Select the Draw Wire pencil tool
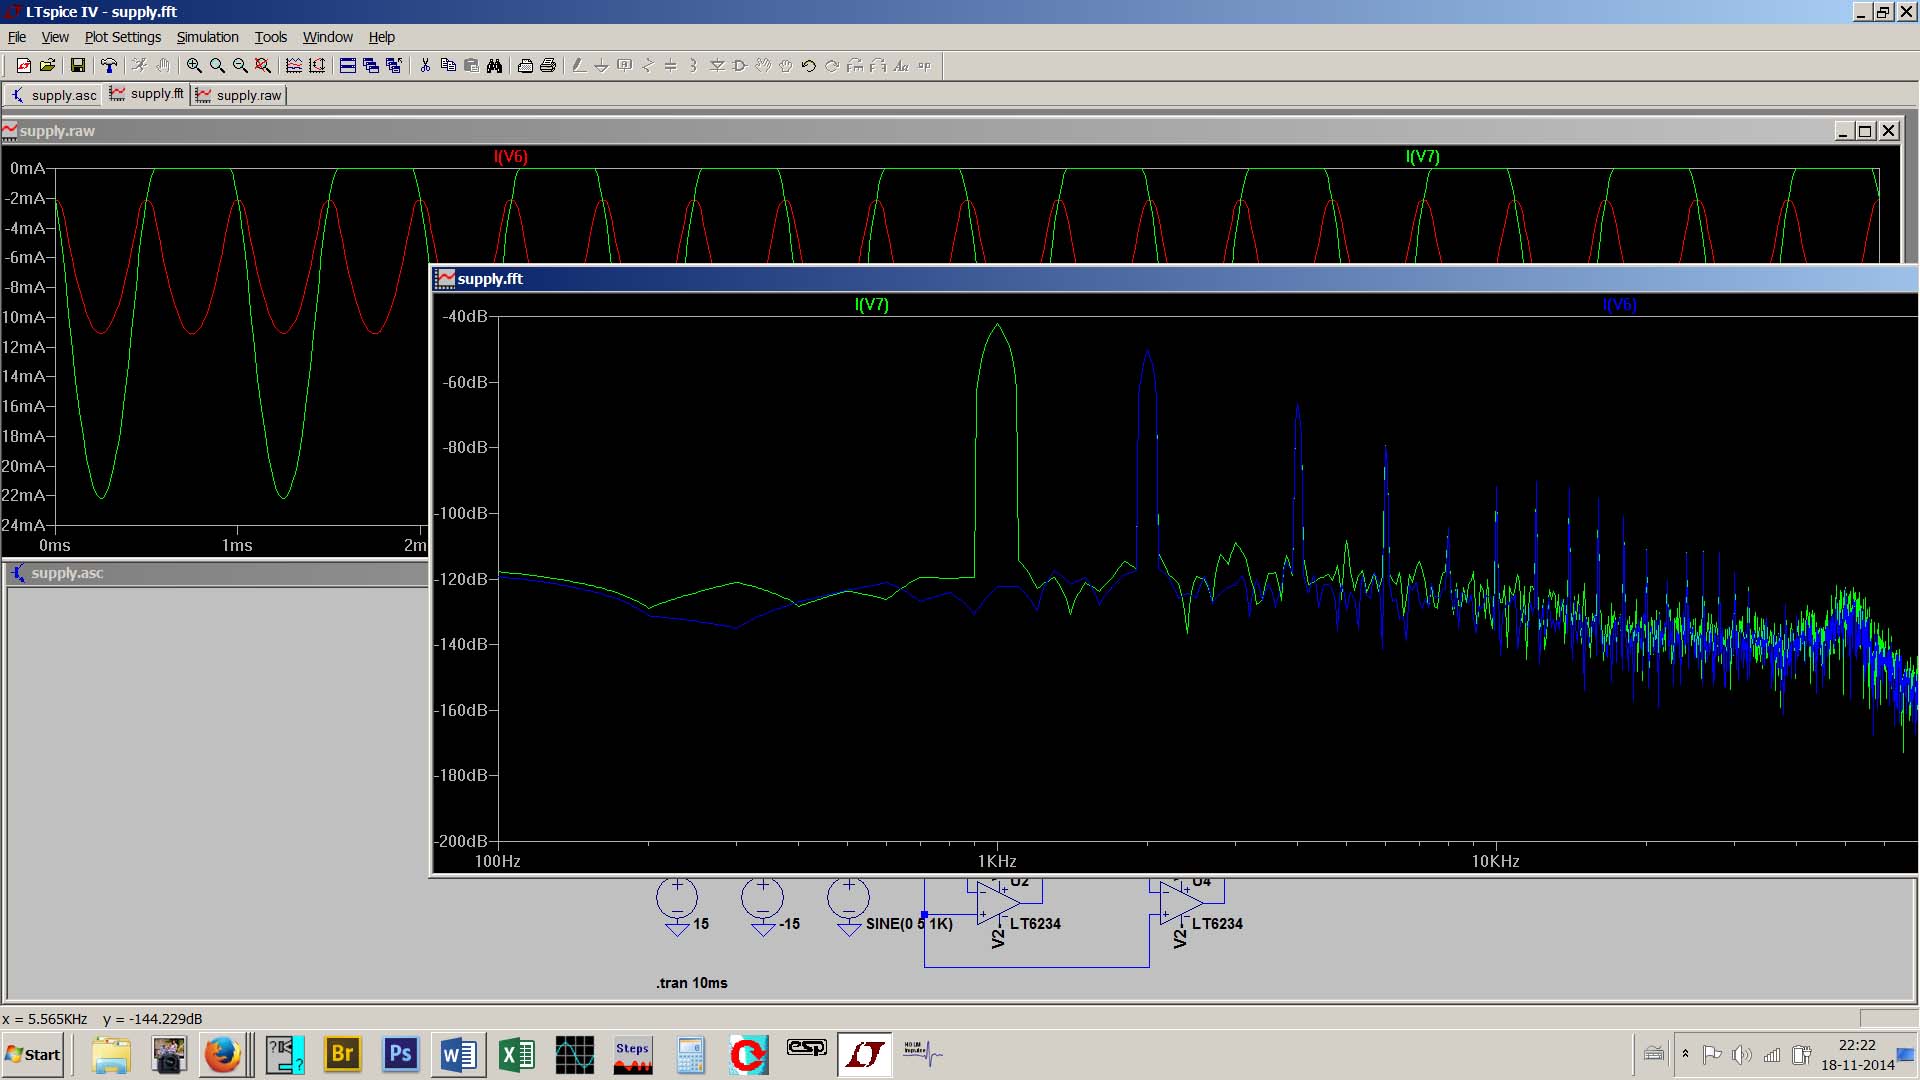 click(x=579, y=66)
